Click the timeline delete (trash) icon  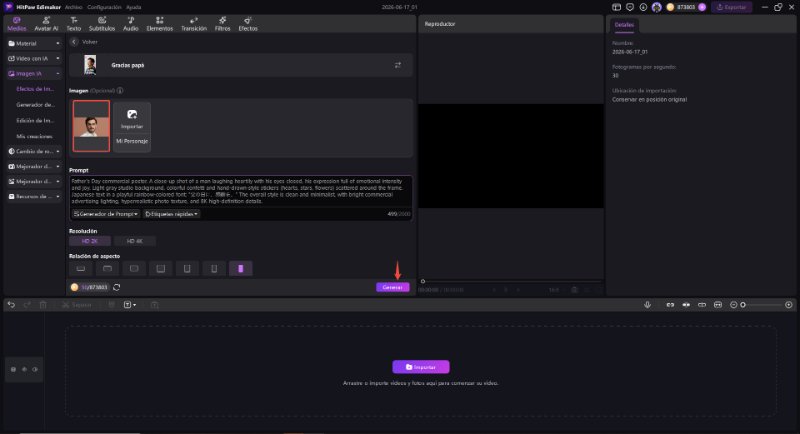click(43, 304)
